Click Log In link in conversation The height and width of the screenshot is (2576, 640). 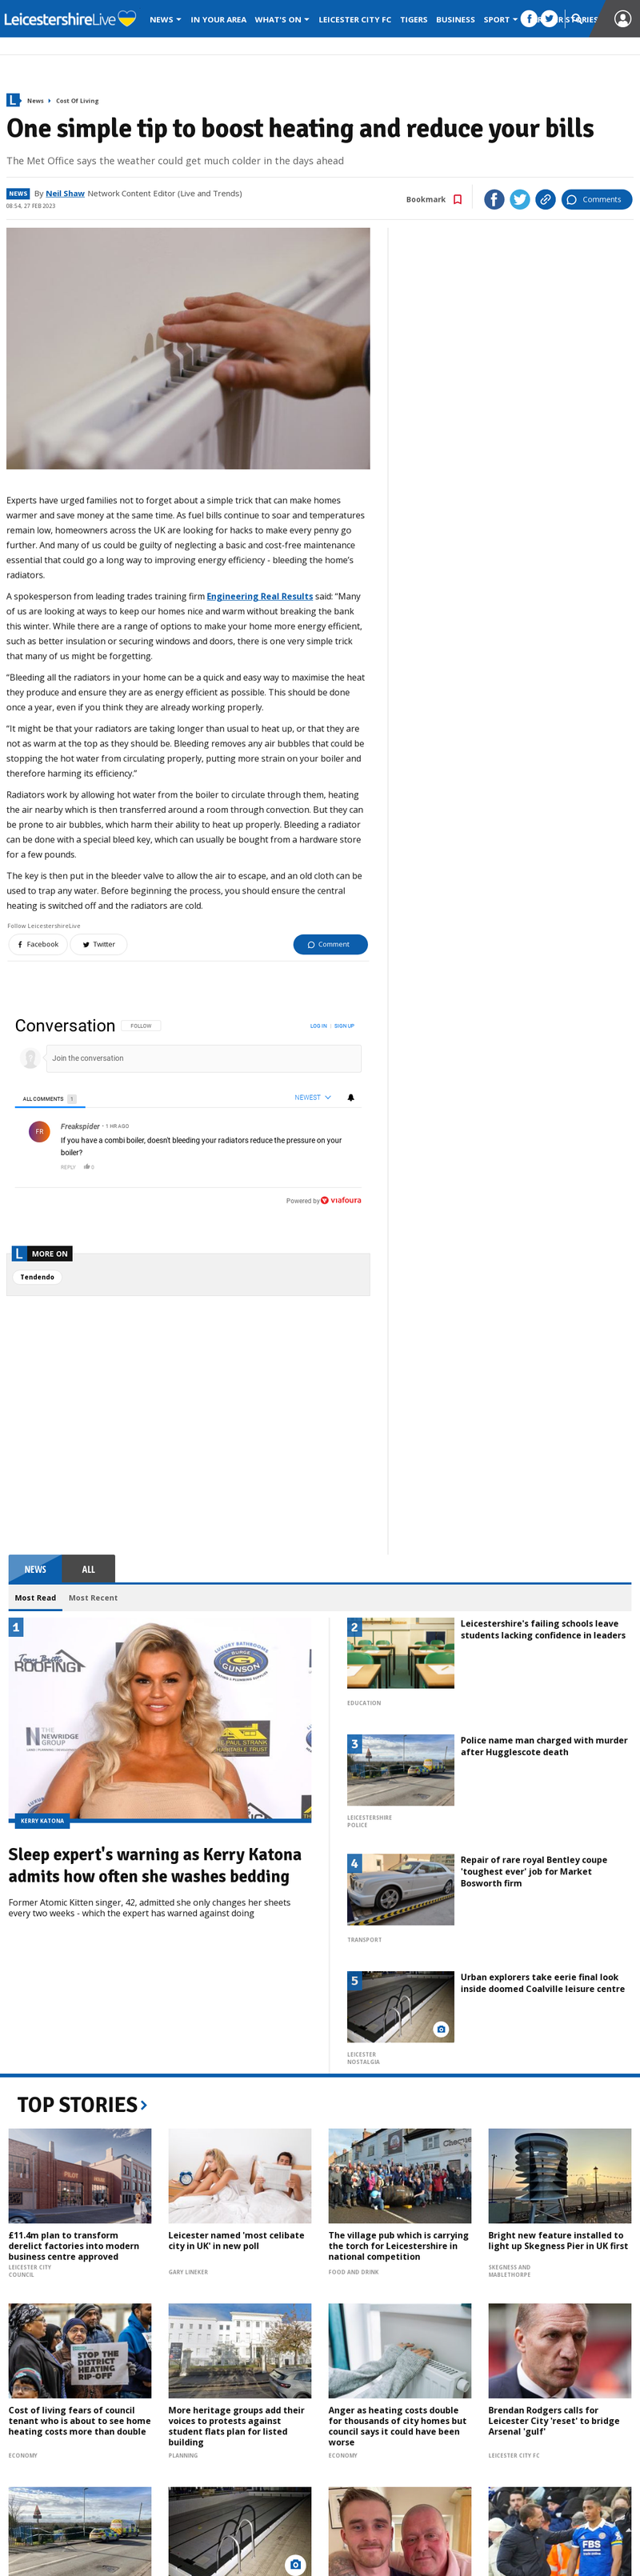[318, 1026]
